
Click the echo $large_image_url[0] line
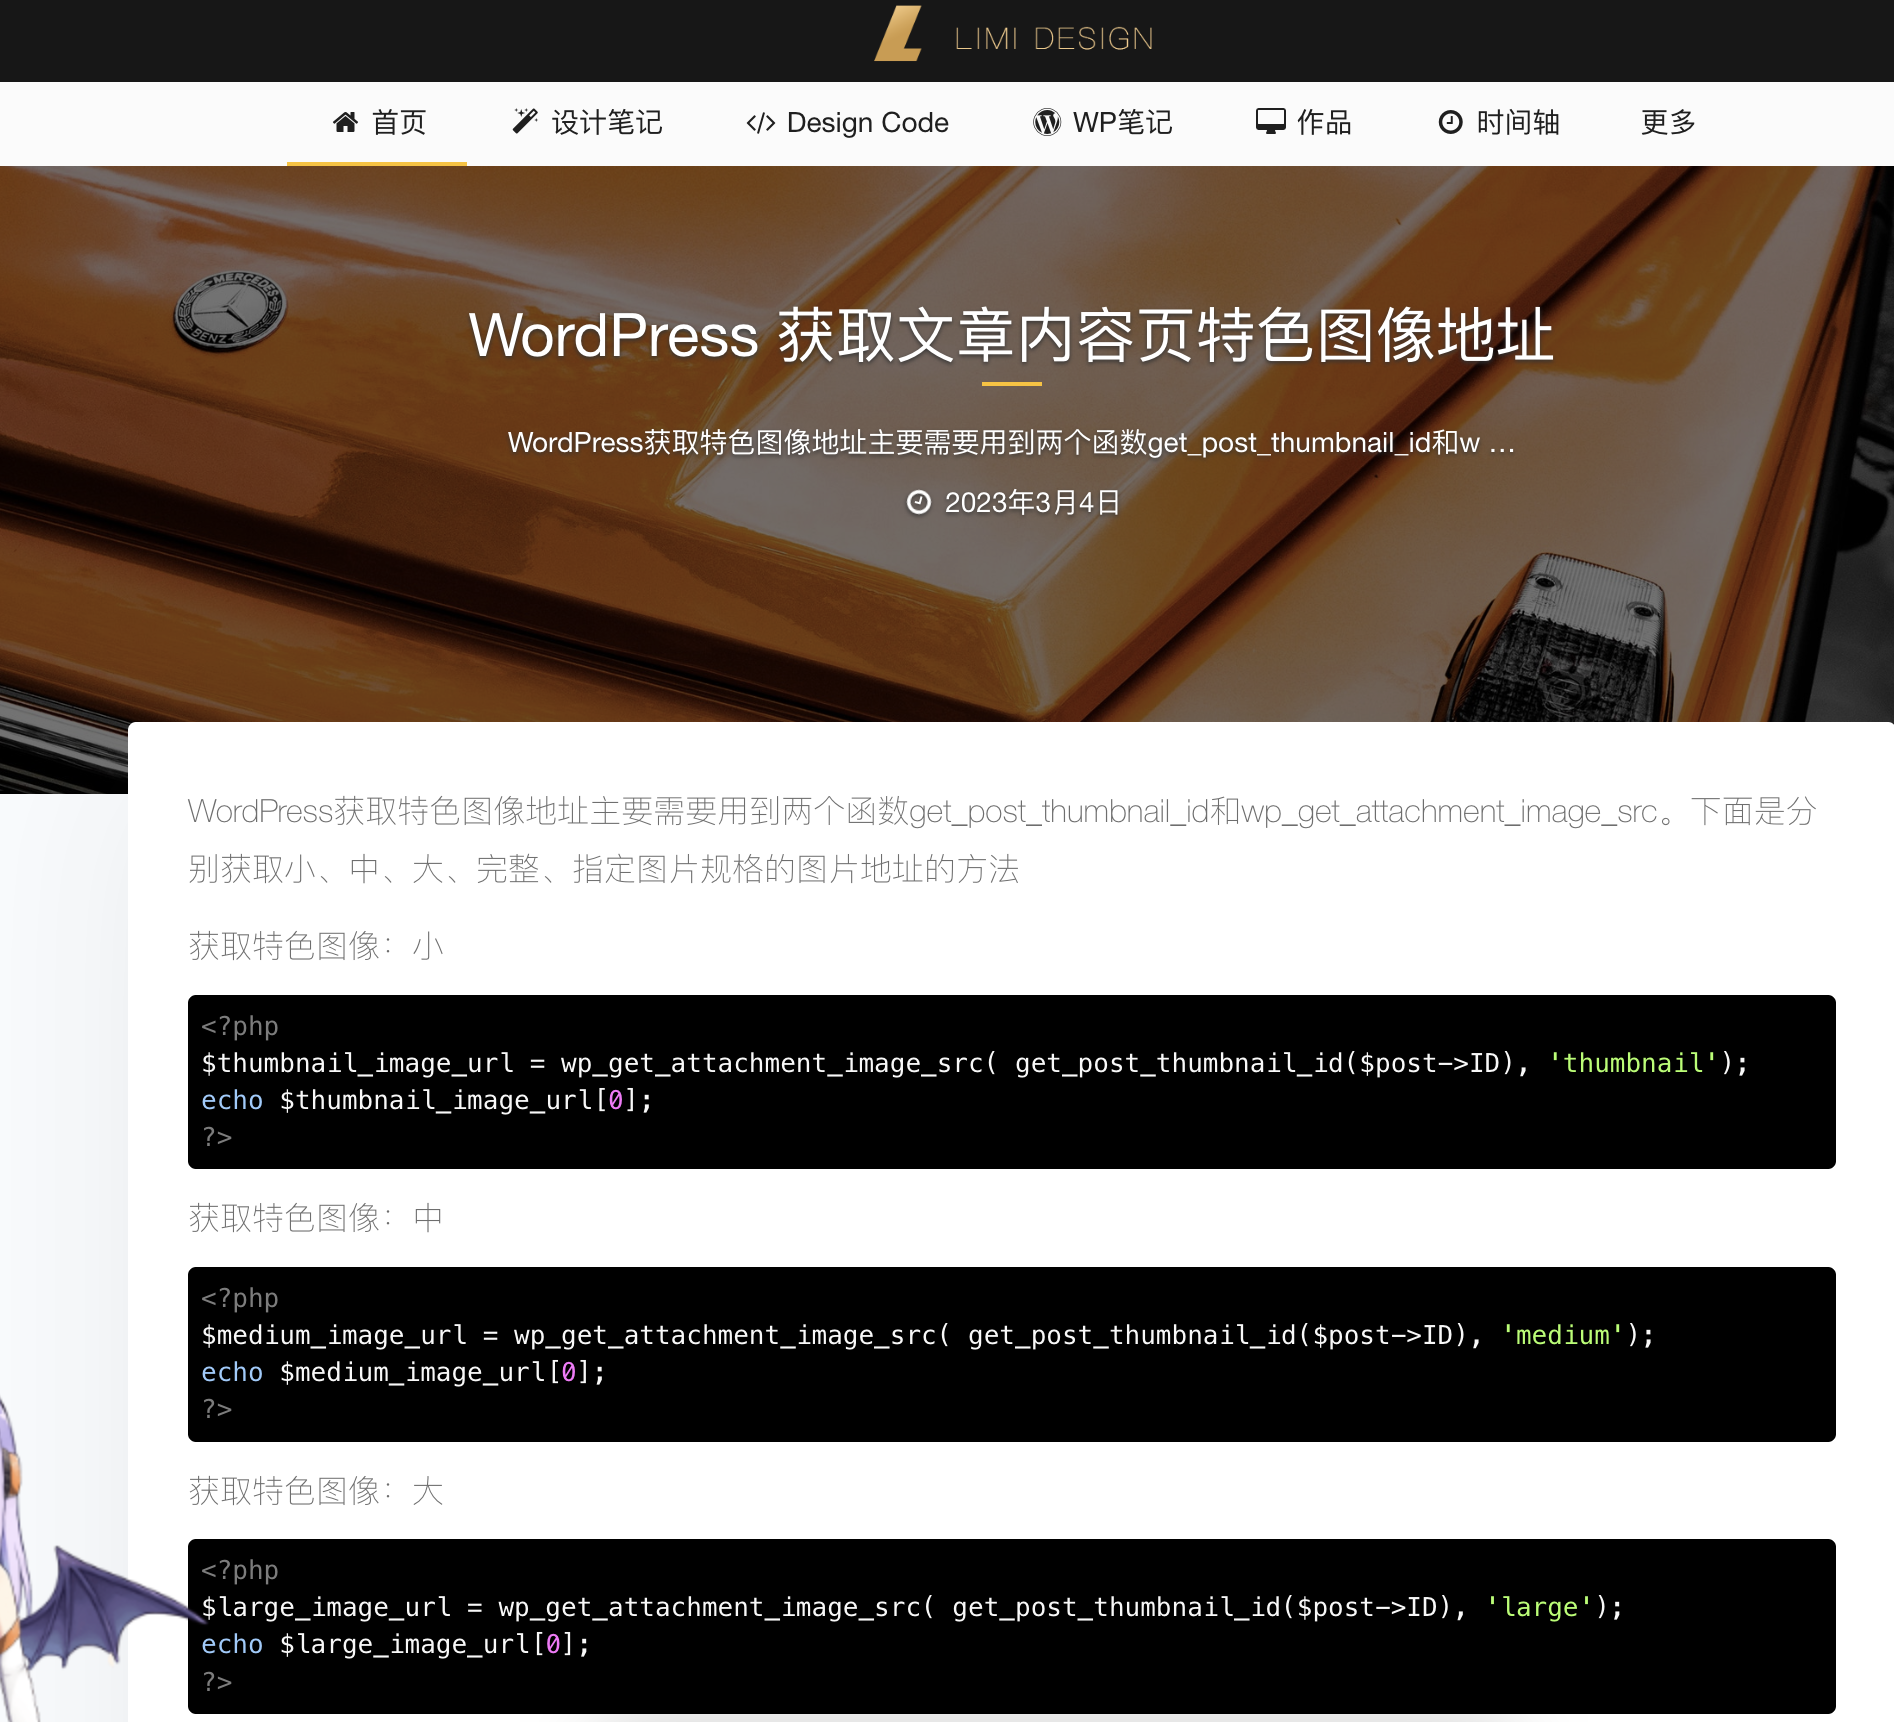(396, 1644)
